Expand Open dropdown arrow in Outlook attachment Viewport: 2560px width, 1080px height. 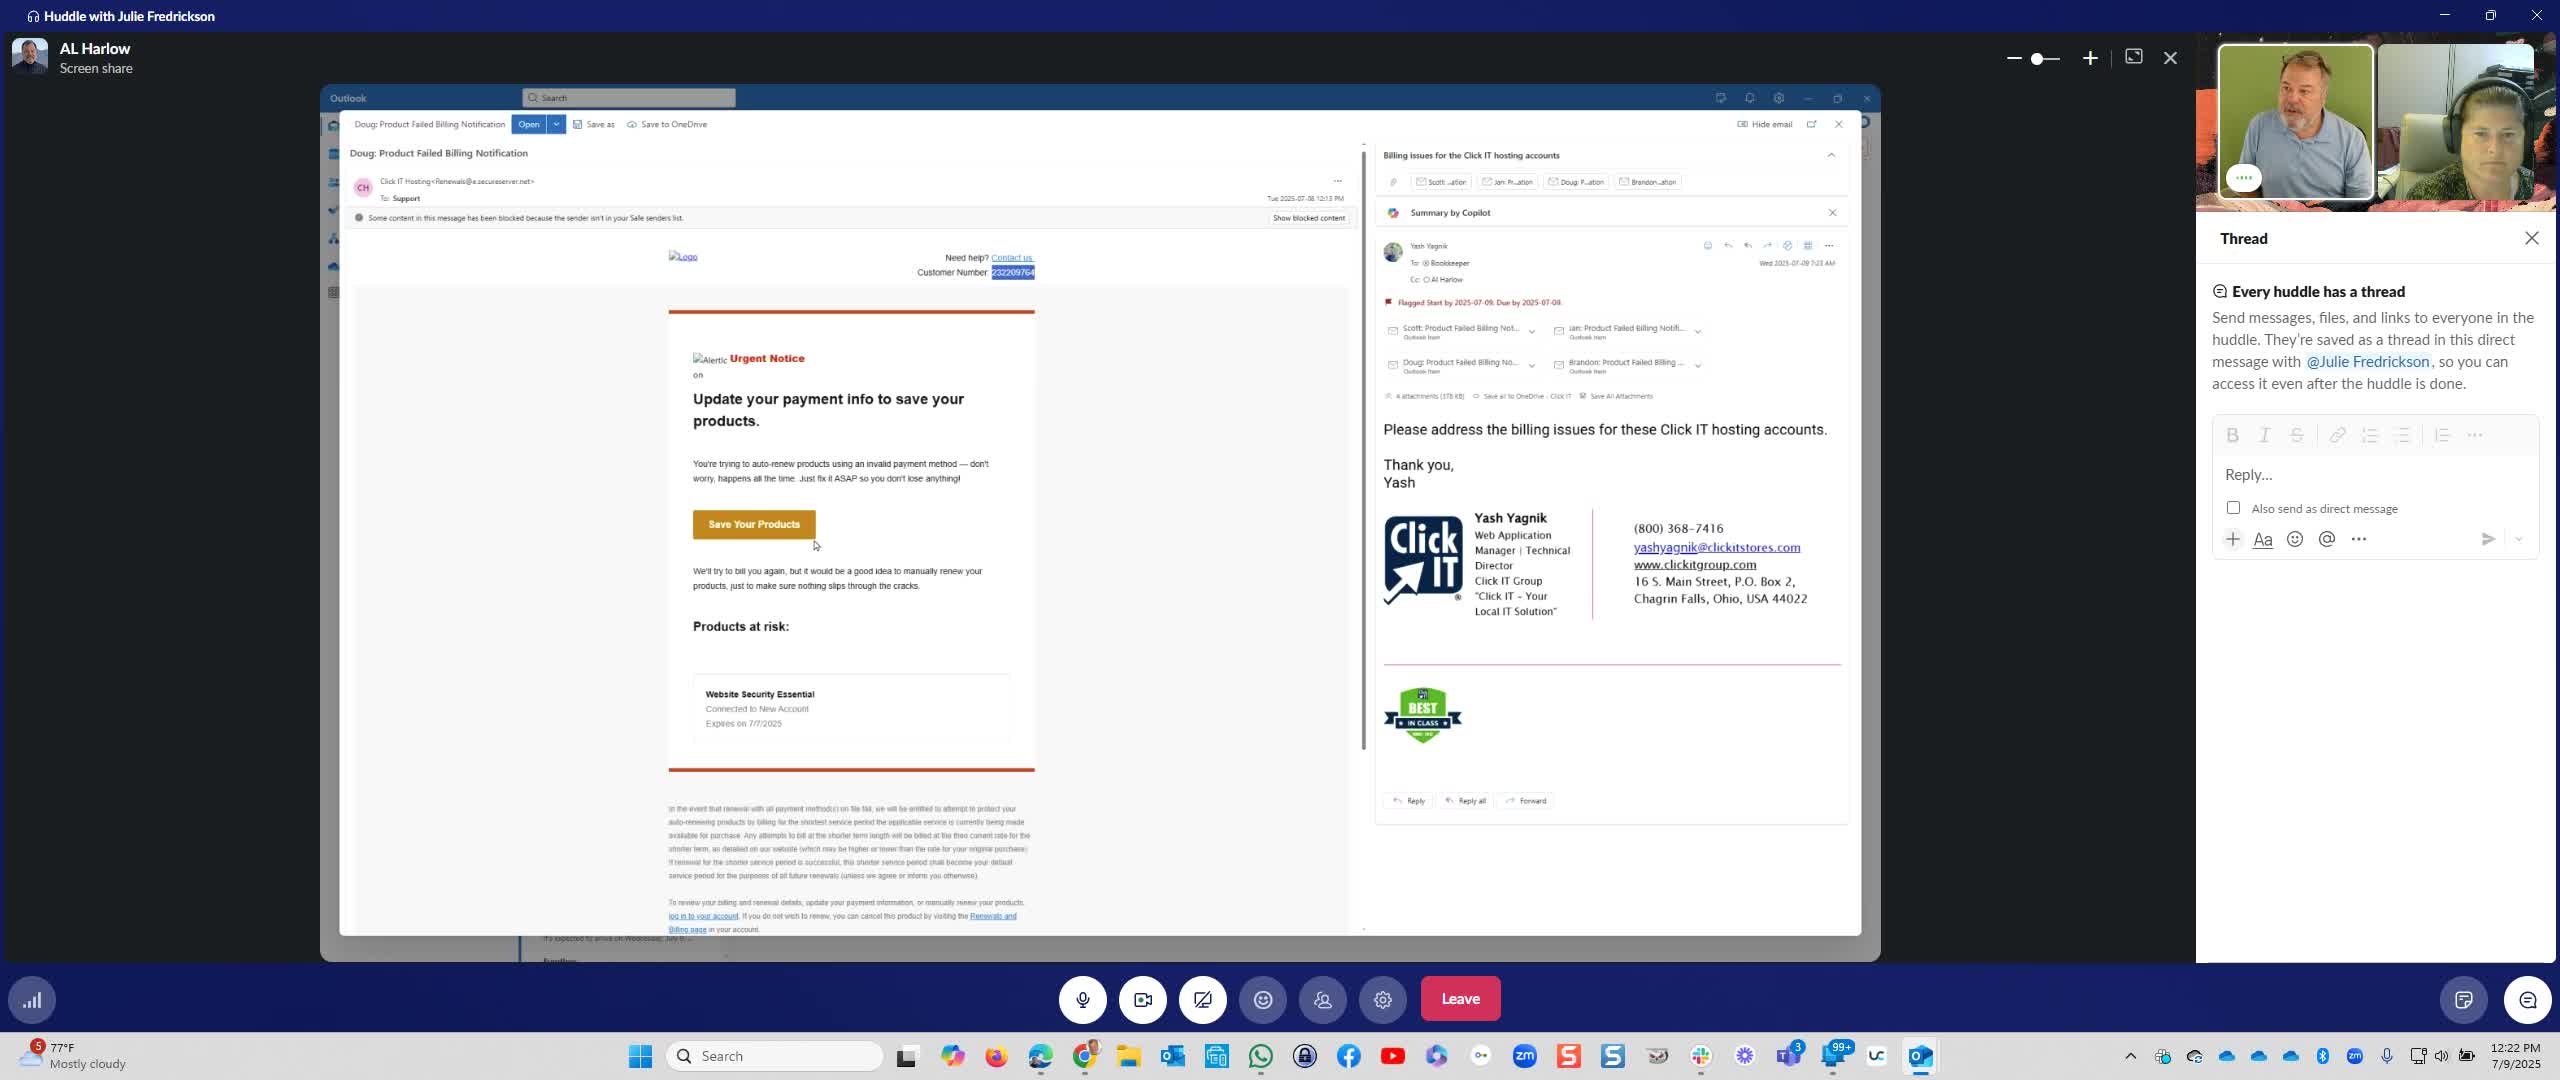[x=556, y=124]
